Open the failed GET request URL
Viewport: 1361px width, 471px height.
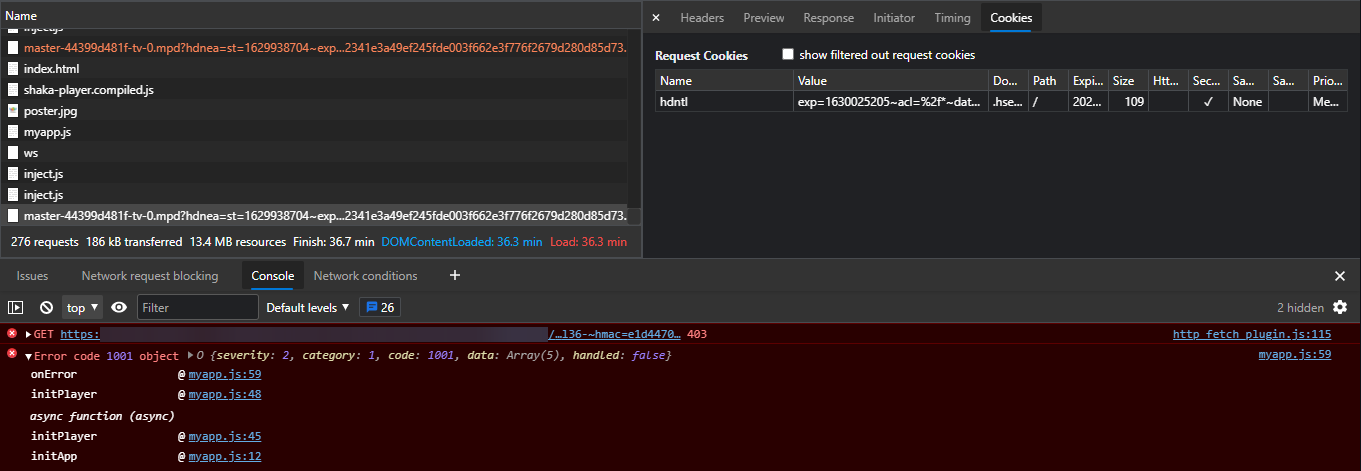pyautogui.click(x=371, y=334)
